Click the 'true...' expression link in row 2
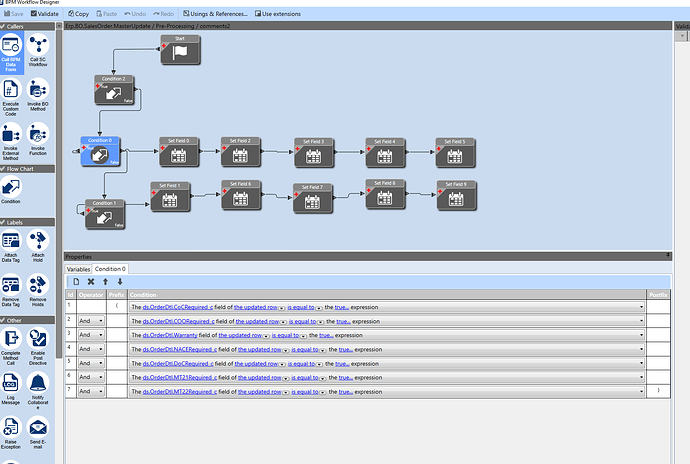 coord(344,321)
